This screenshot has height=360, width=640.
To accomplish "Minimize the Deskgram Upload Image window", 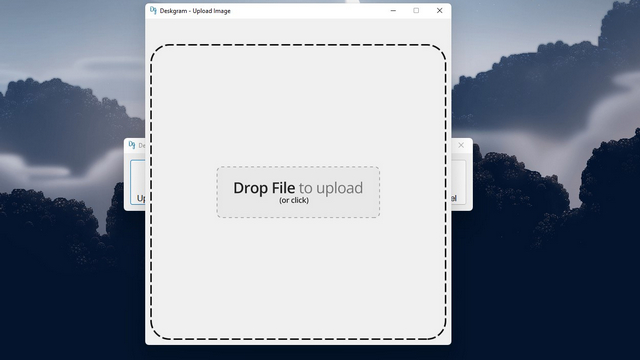I will (x=393, y=11).
